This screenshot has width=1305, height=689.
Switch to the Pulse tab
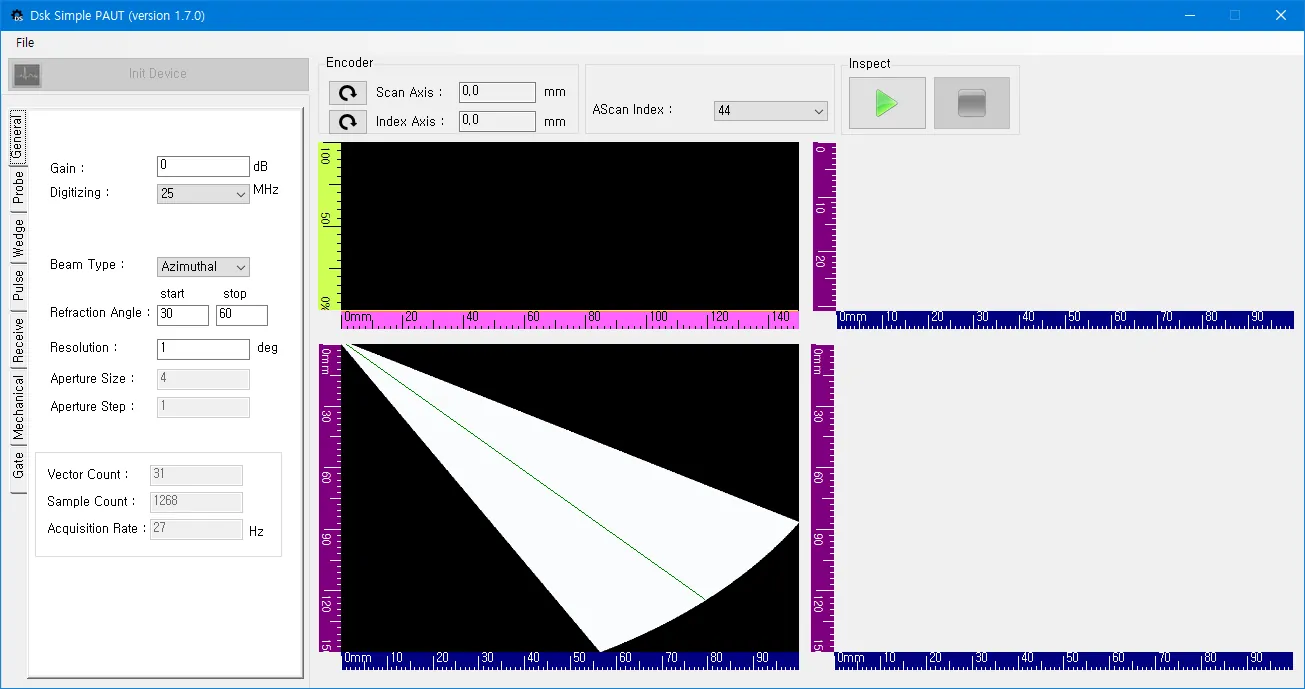18,286
